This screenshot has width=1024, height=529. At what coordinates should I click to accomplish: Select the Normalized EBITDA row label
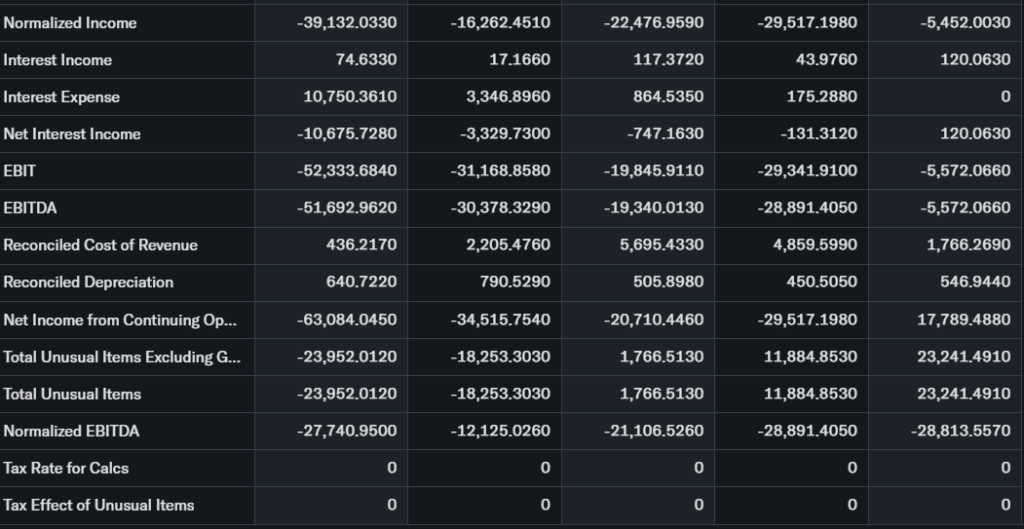point(71,431)
